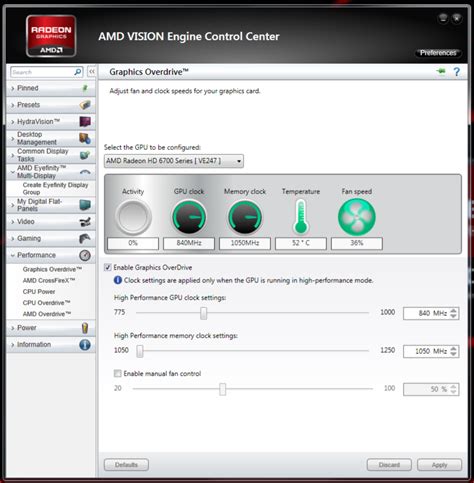Toggle Enable Graphics OverDrive checkbox
The width and height of the screenshot is (474, 483).
point(108,267)
